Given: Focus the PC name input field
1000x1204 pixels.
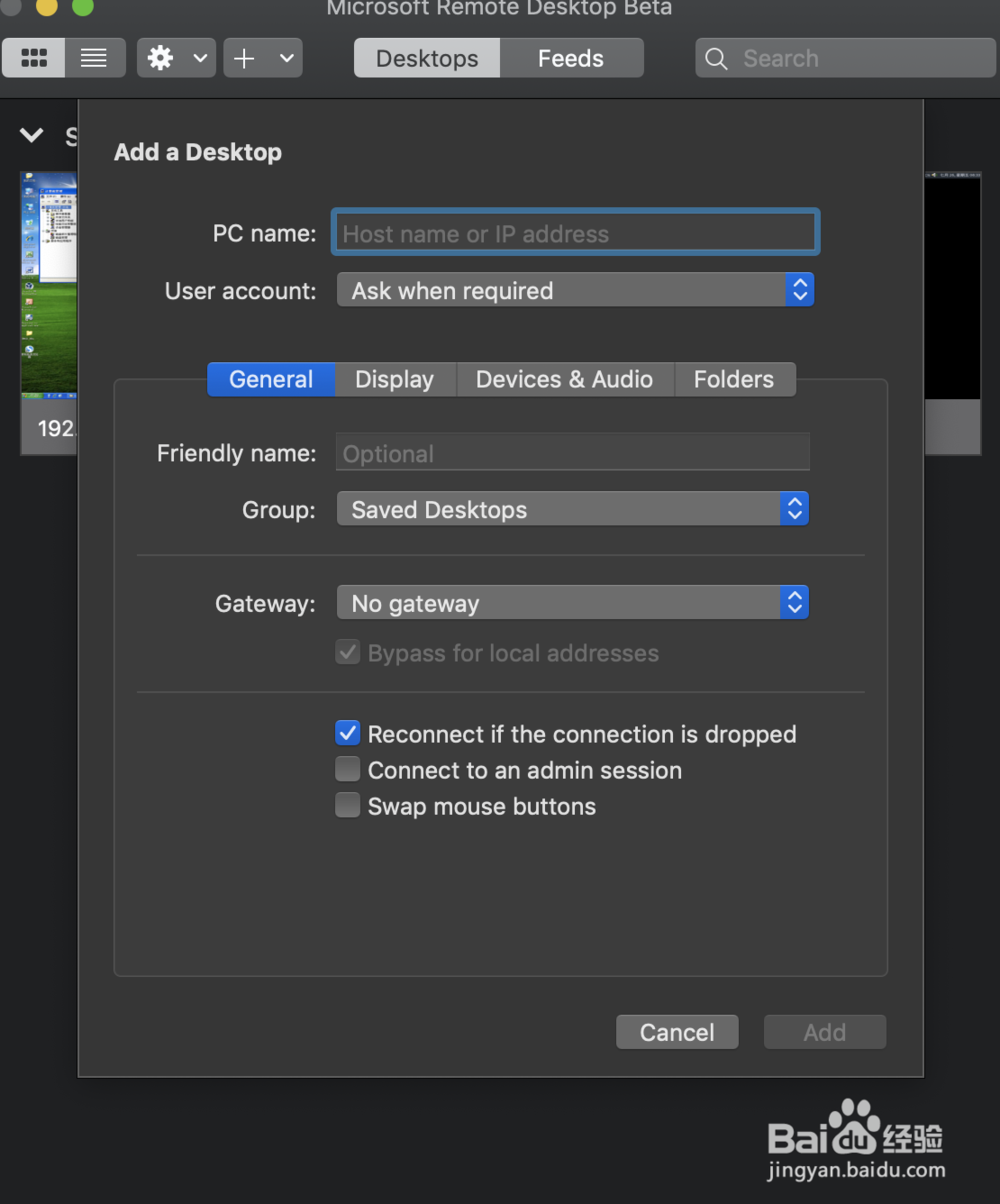Looking at the screenshot, I should click(x=576, y=234).
